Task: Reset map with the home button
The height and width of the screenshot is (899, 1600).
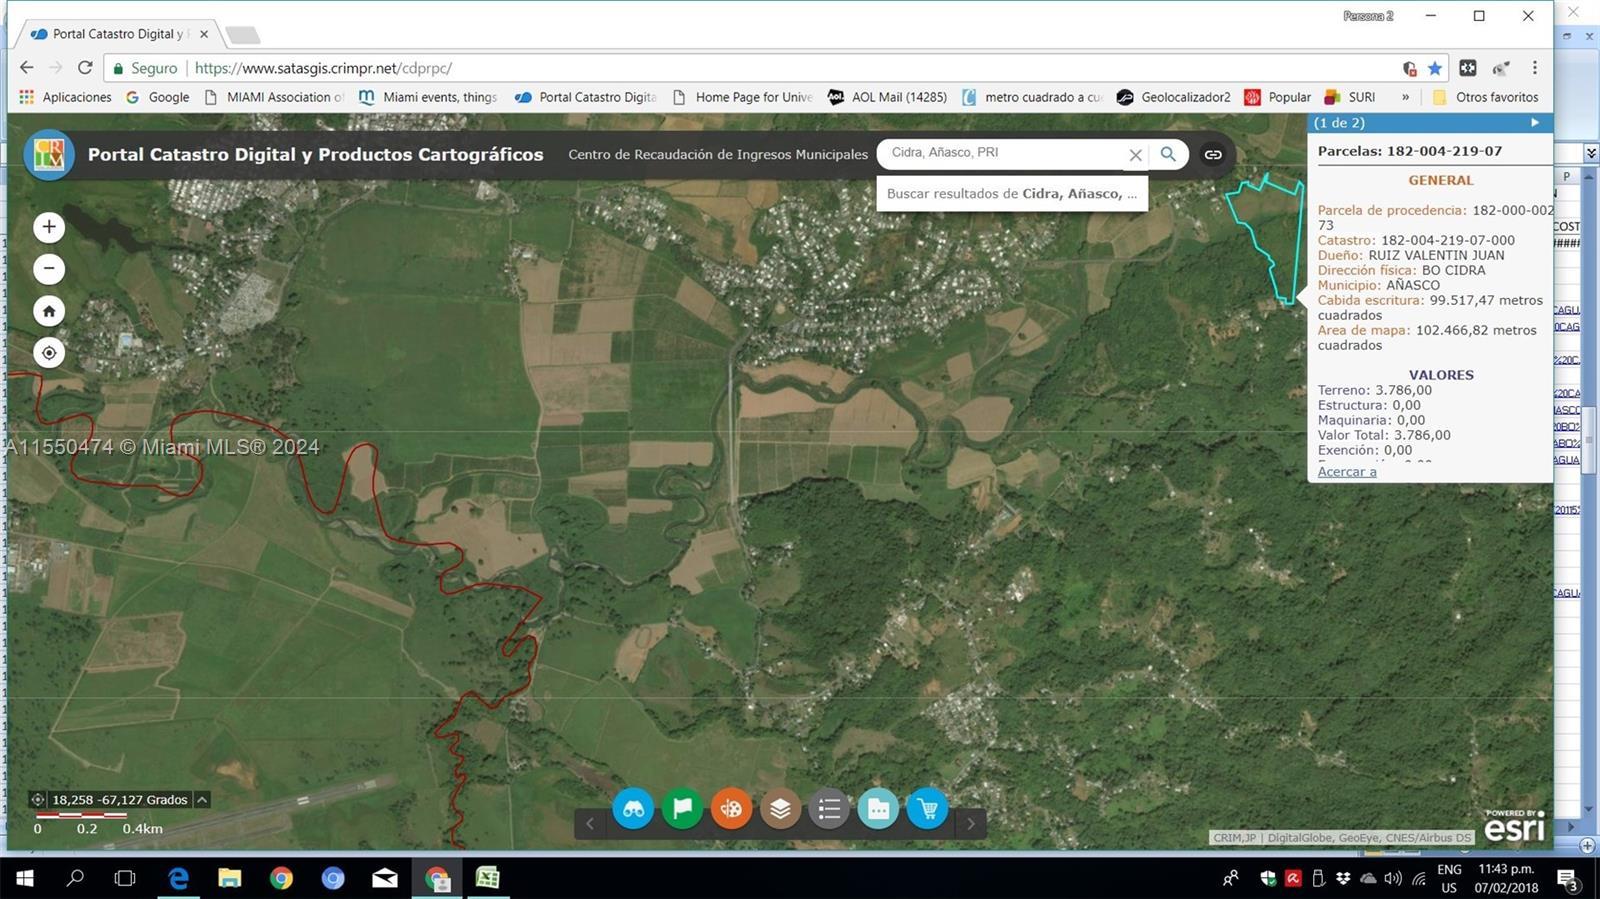Action: 49,311
